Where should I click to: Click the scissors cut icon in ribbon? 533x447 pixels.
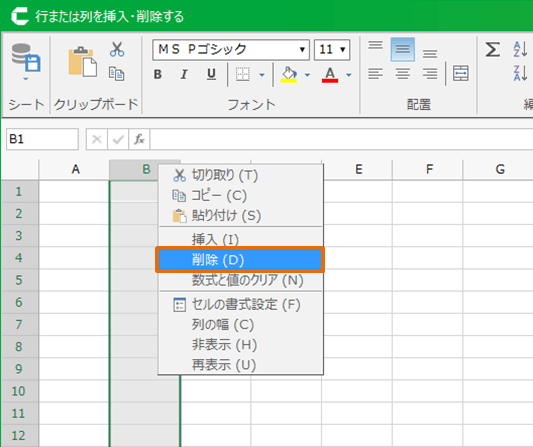point(117,49)
